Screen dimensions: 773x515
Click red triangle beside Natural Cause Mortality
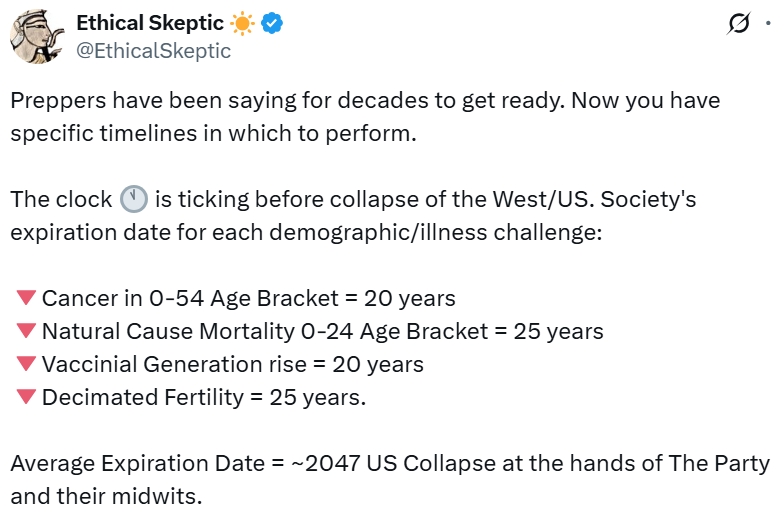pyautogui.click(x=26, y=331)
